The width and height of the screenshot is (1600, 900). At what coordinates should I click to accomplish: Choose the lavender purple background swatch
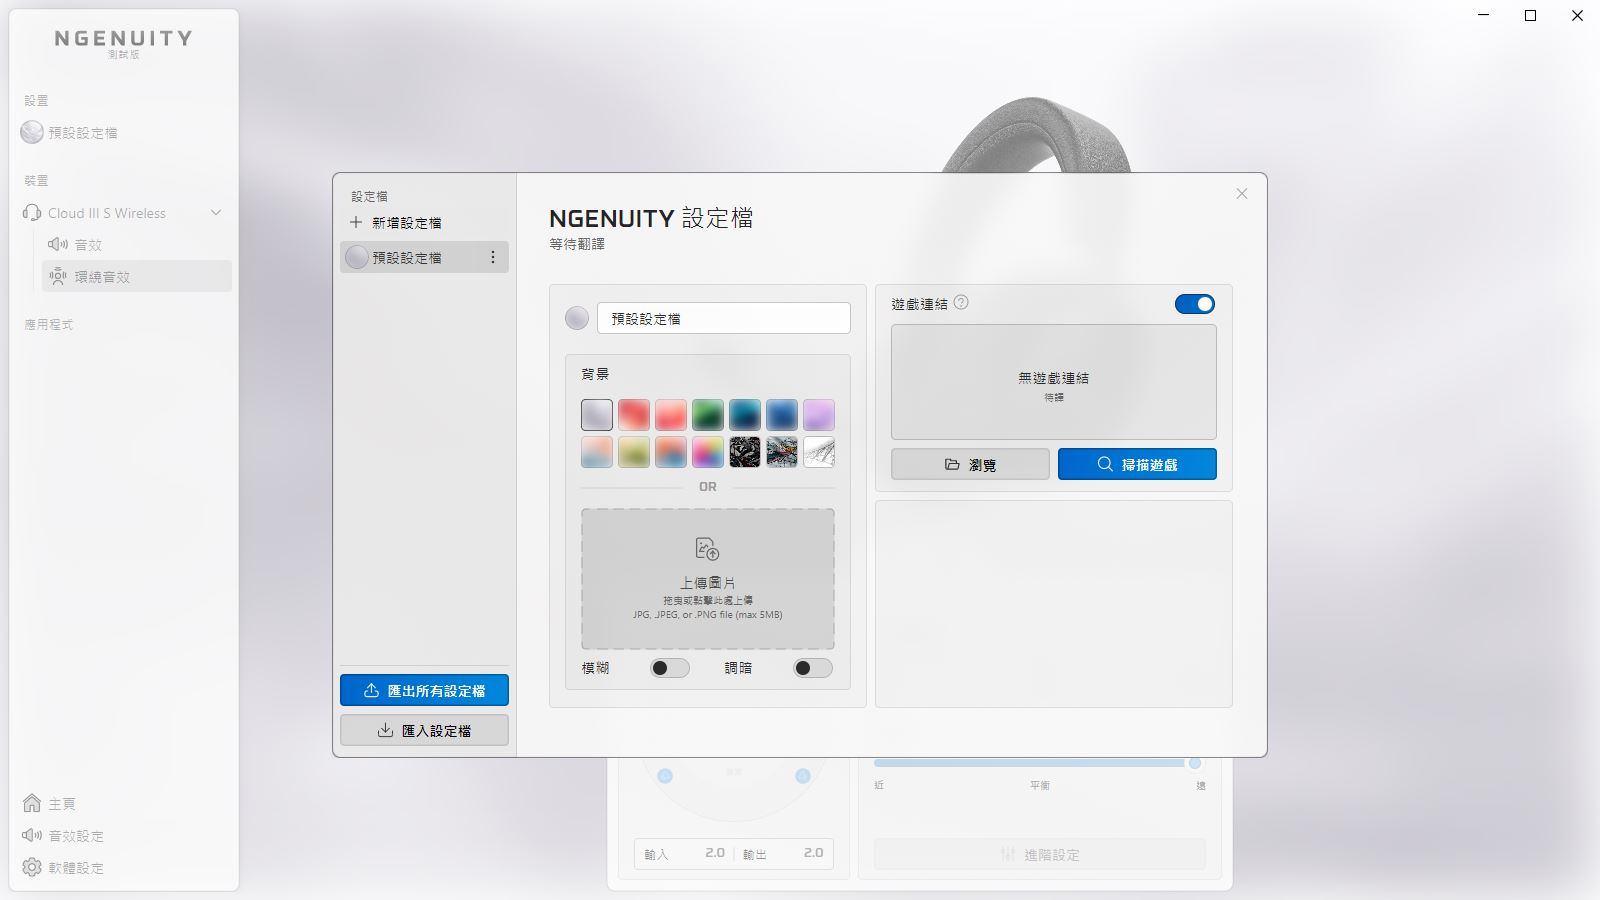point(819,414)
